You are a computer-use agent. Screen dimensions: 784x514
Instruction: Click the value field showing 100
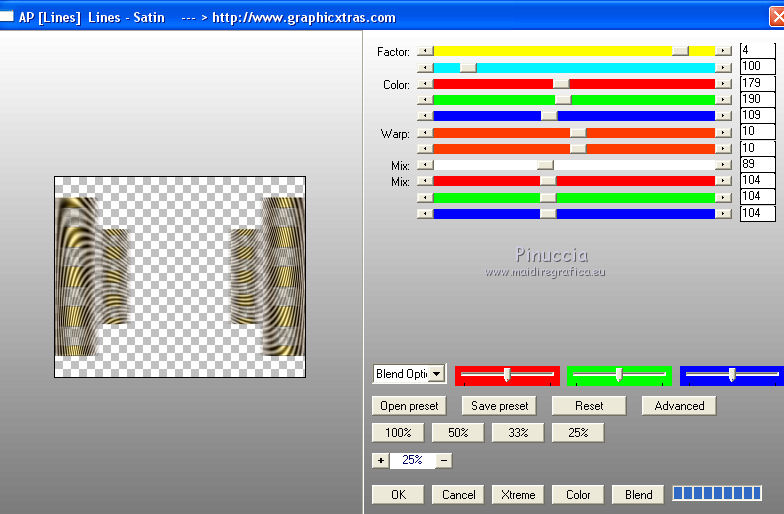tap(758, 66)
